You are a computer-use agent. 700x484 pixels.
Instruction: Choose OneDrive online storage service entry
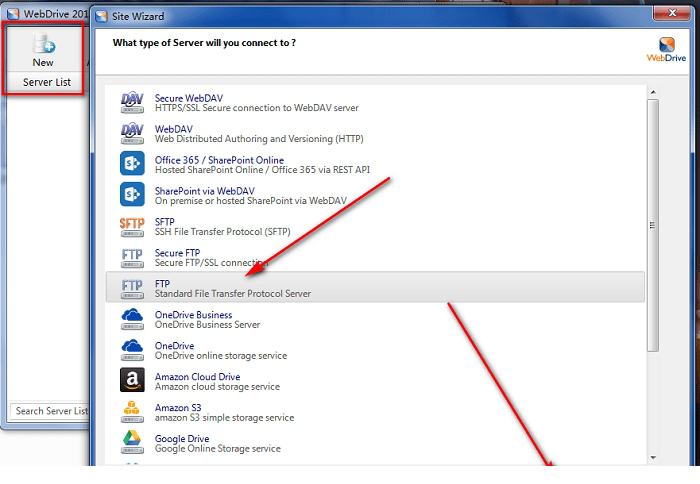point(220,350)
